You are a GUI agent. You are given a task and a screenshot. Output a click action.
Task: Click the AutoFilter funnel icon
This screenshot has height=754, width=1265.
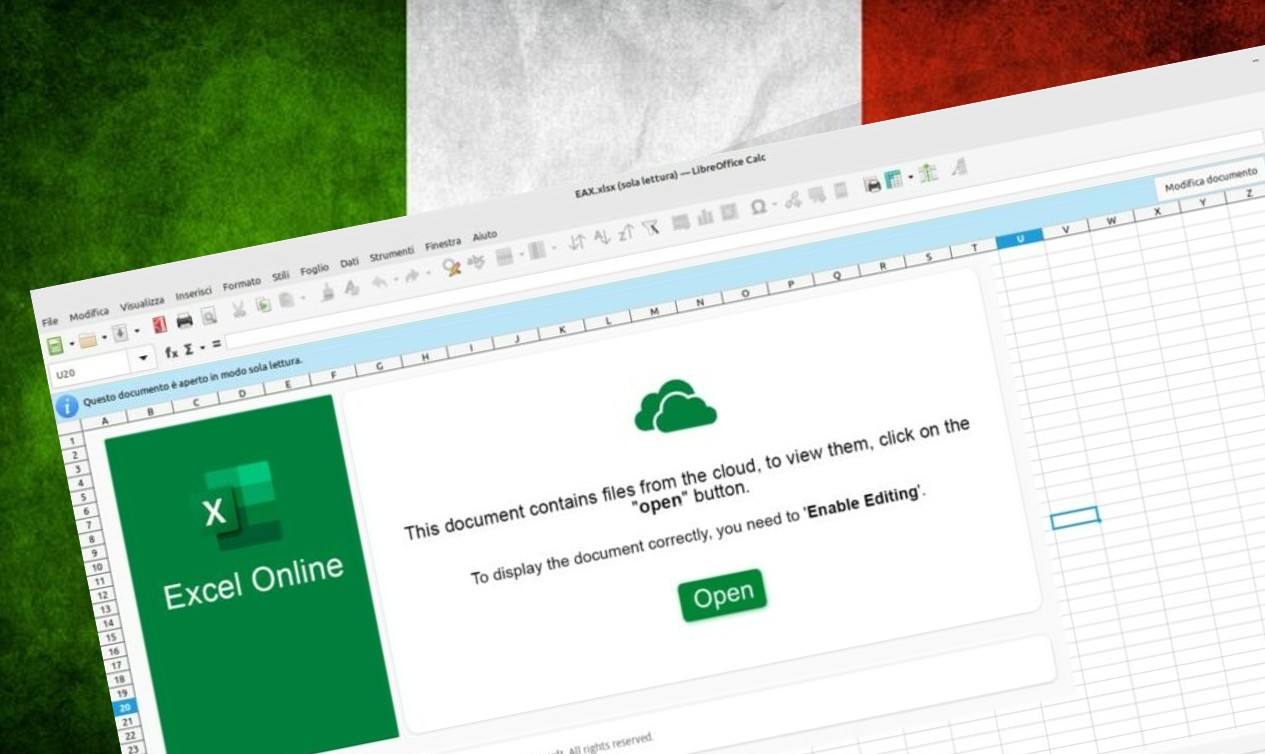click(x=651, y=228)
